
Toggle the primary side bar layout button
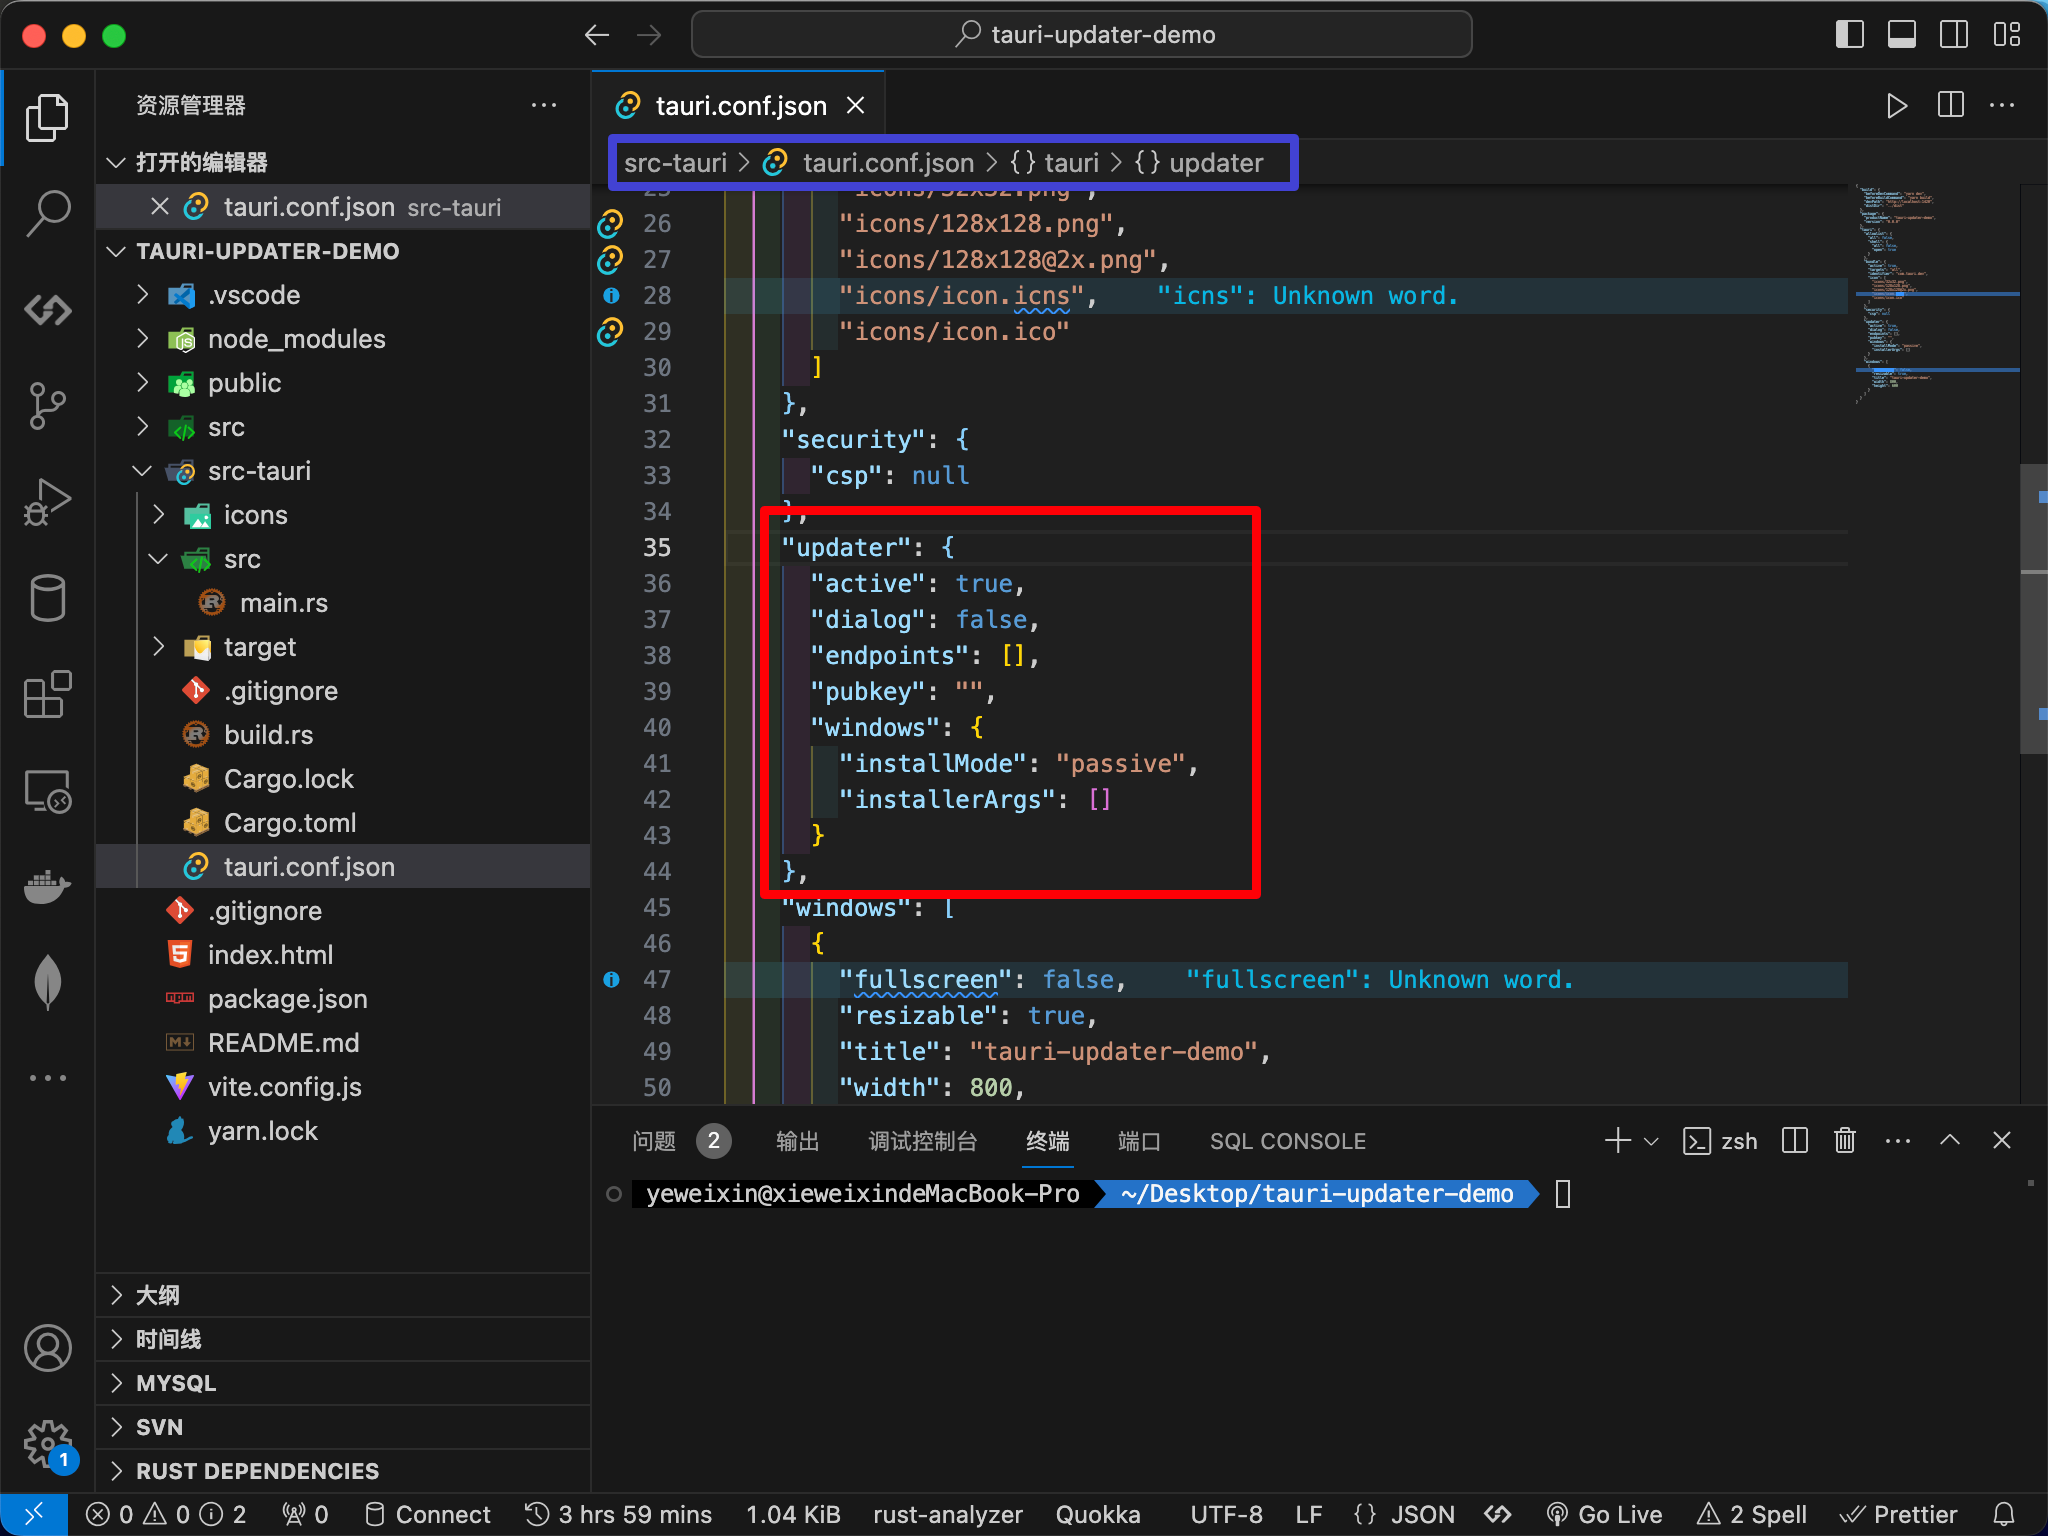(1849, 34)
